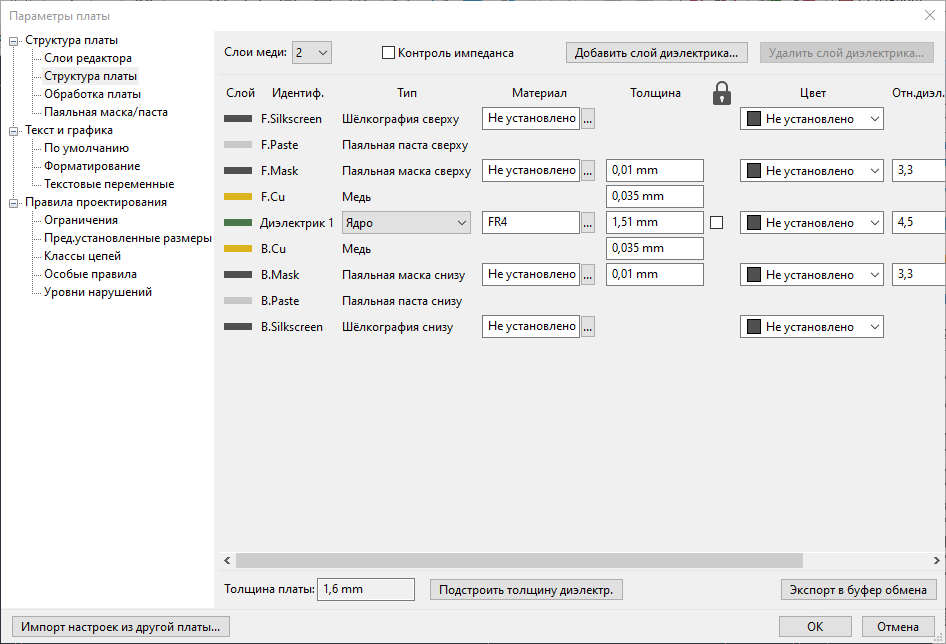Open material browser for F.Mask row
Image resolution: width=946 pixels, height=644 pixels.
588,171
